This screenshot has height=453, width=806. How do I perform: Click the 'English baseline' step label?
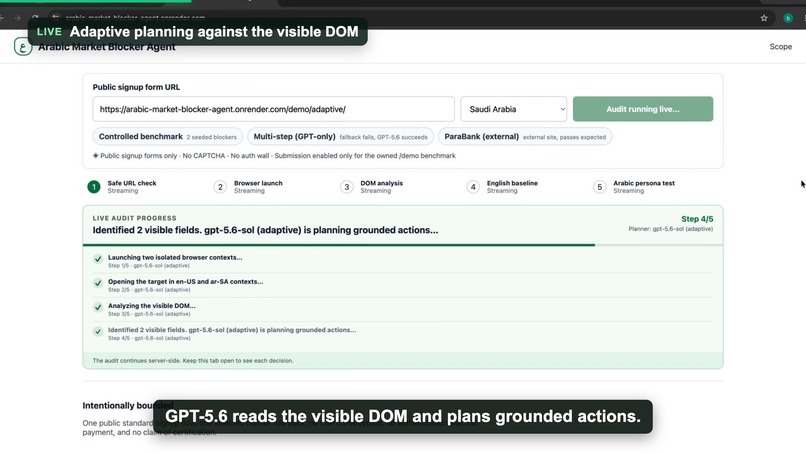coord(512,183)
